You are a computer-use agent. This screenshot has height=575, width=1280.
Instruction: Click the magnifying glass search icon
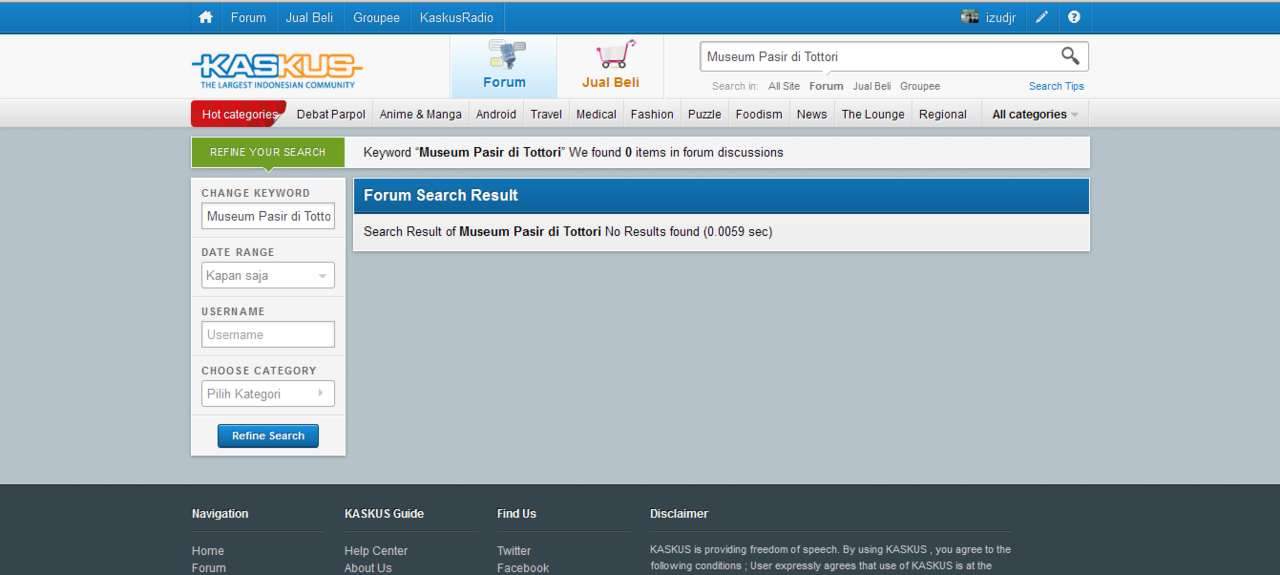1070,56
